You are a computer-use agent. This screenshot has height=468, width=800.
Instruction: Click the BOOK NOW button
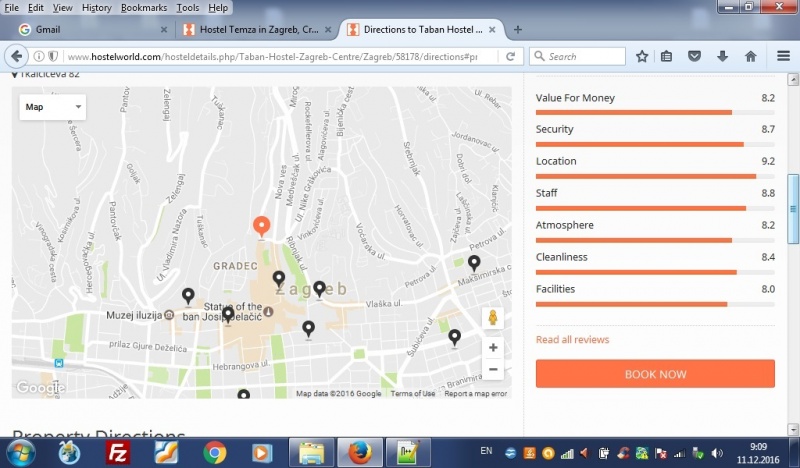[x=655, y=374]
